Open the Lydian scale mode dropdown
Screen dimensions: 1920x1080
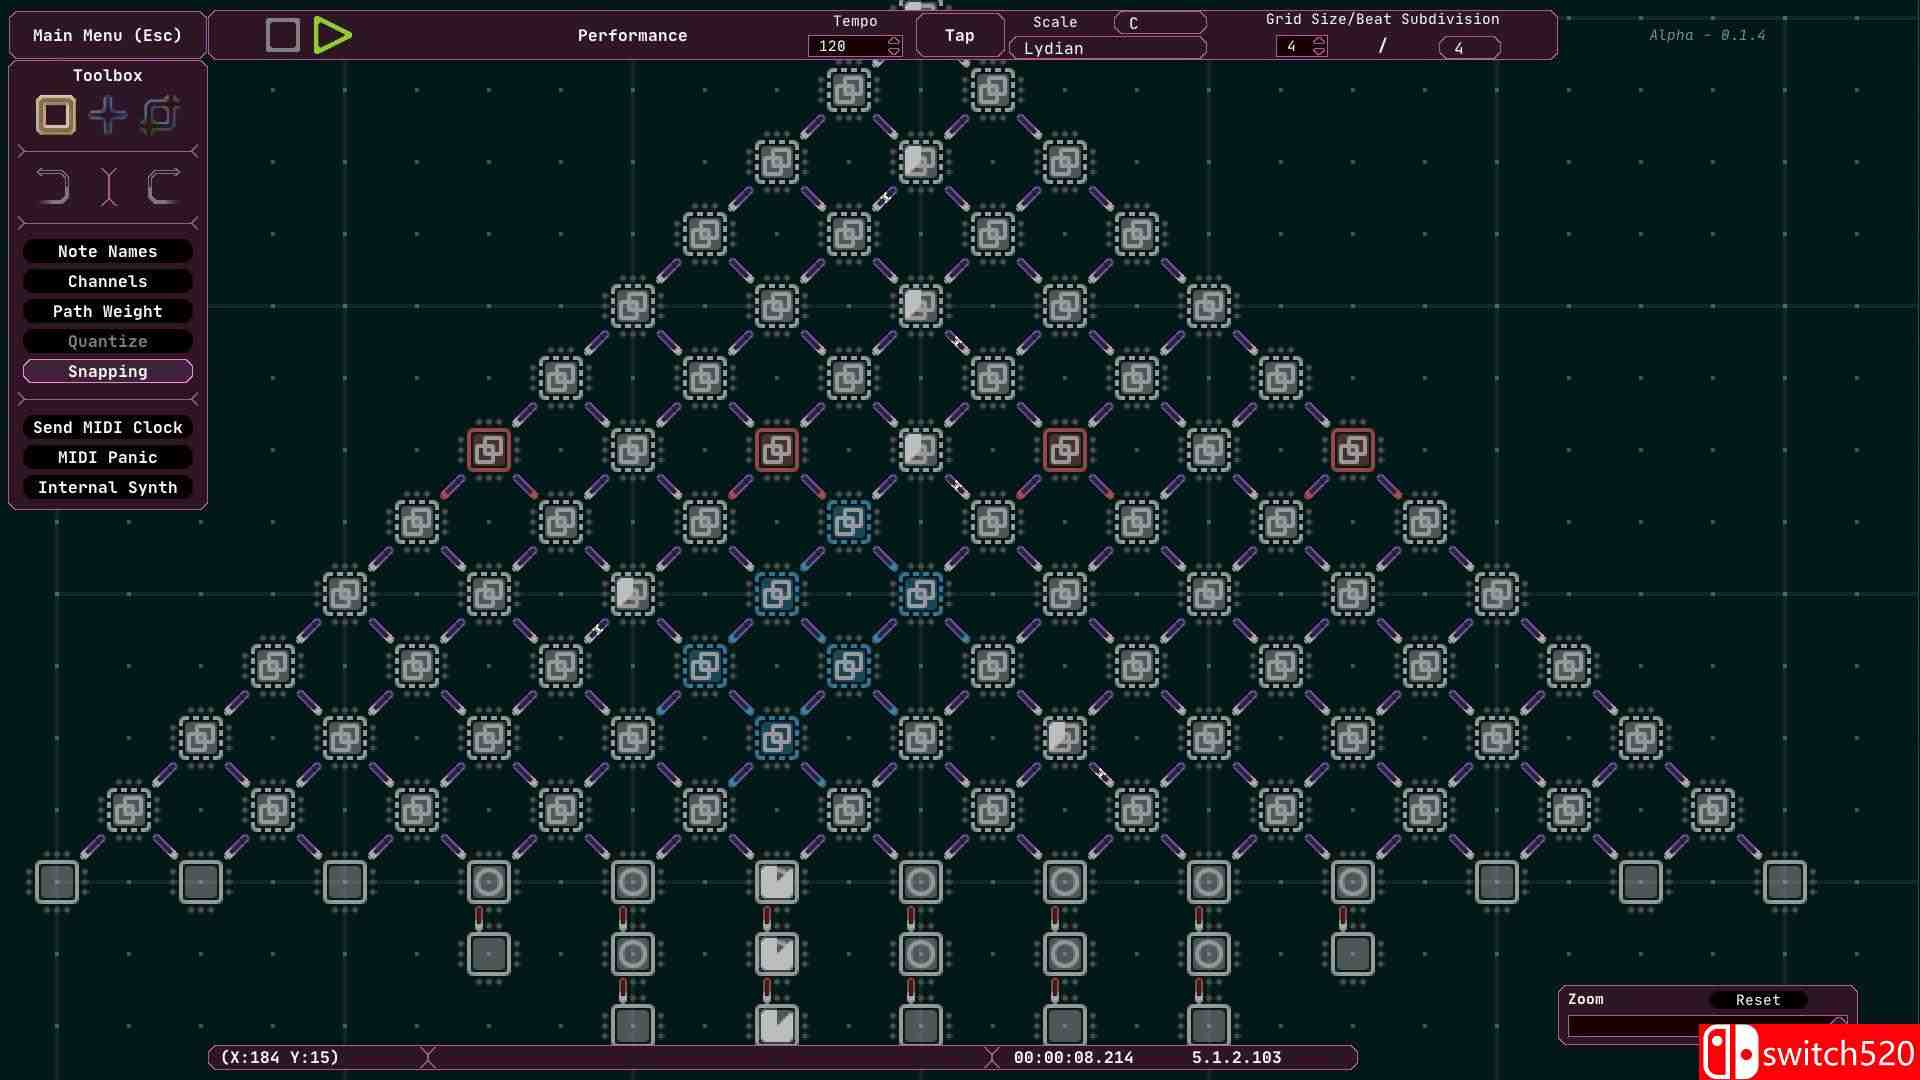tap(1108, 48)
